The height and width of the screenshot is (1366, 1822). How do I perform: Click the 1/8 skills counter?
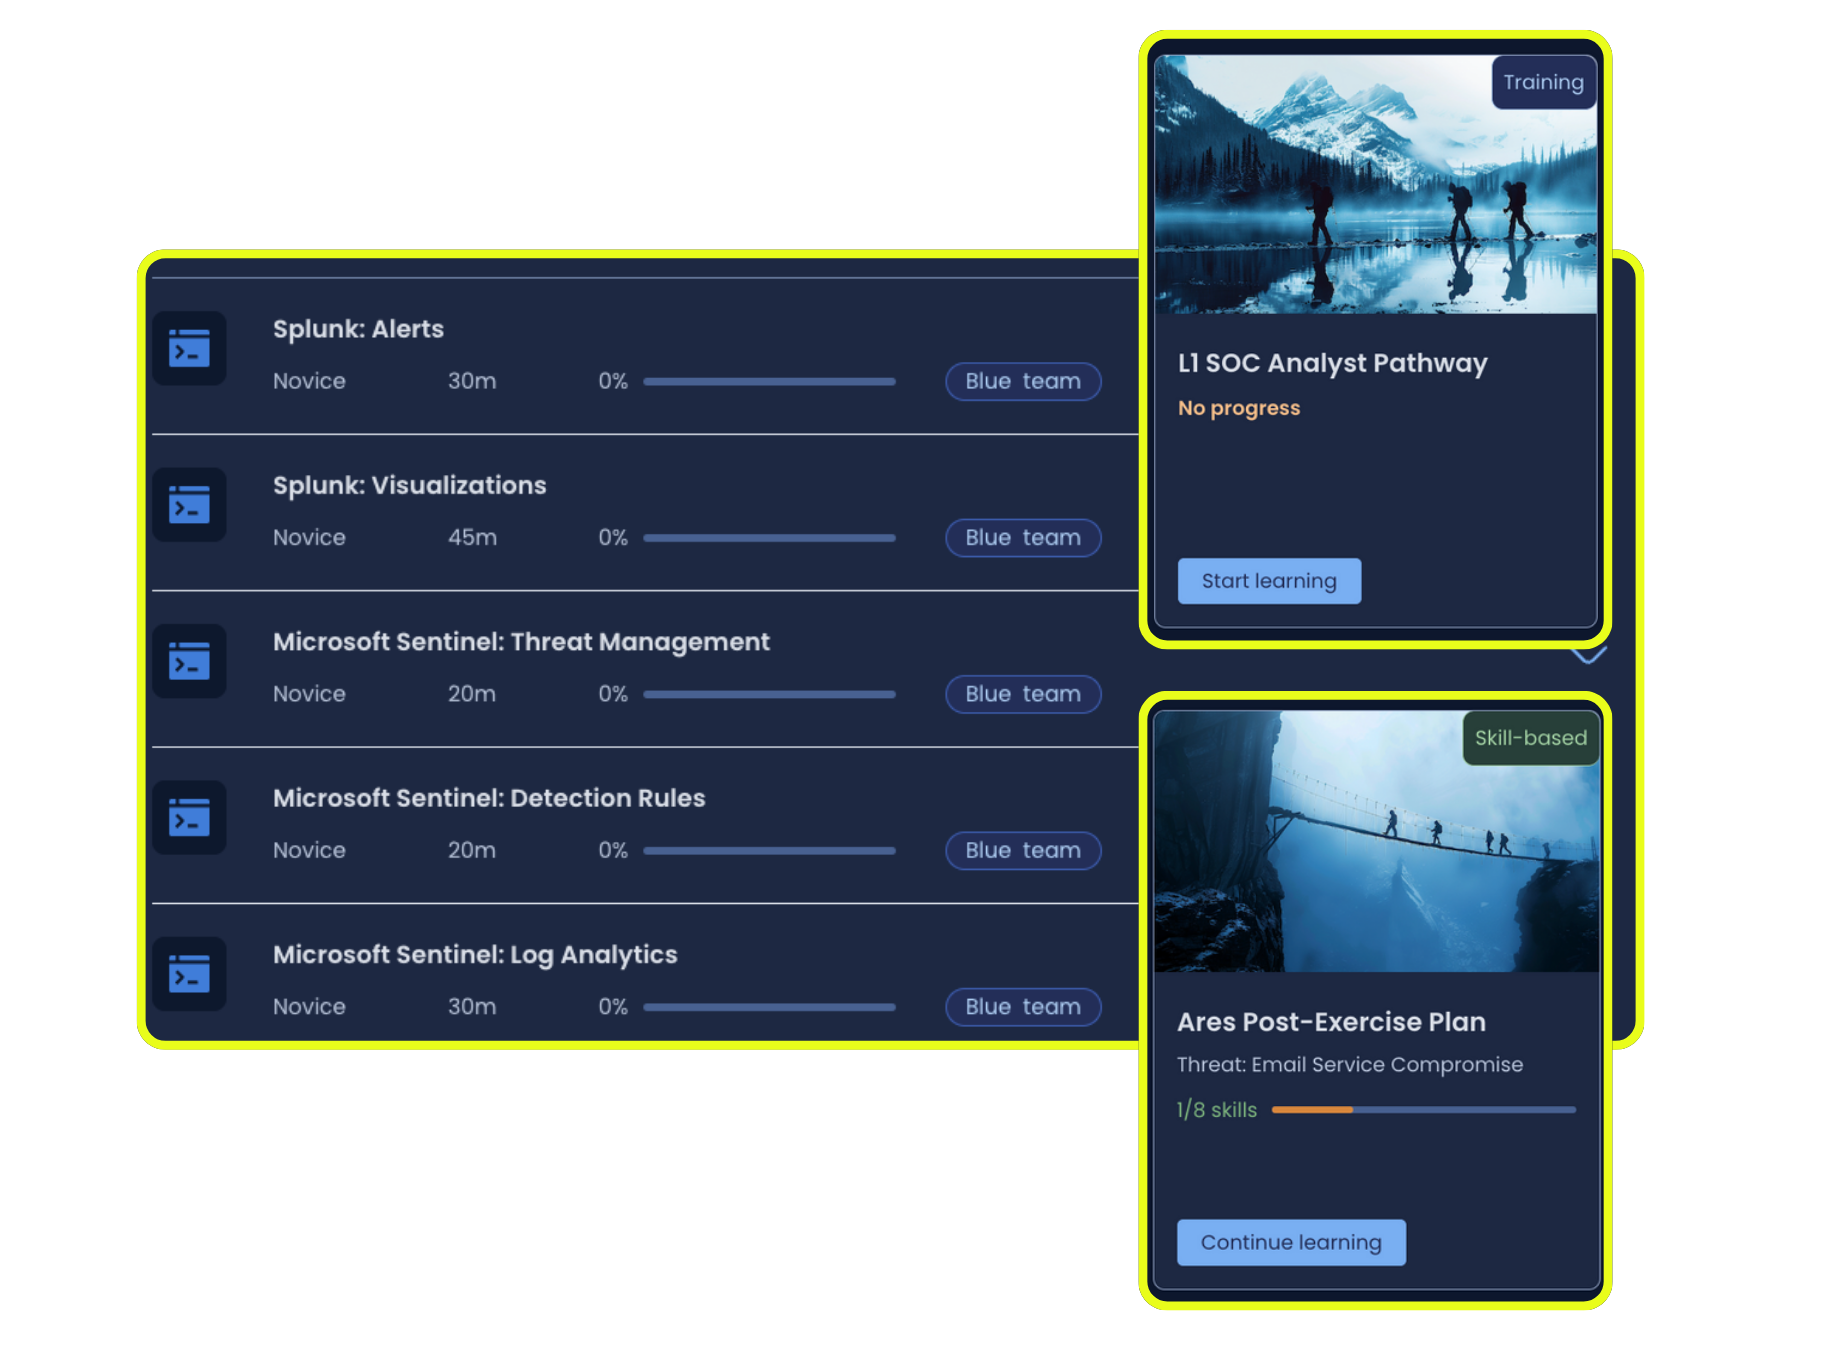point(1217,1110)
